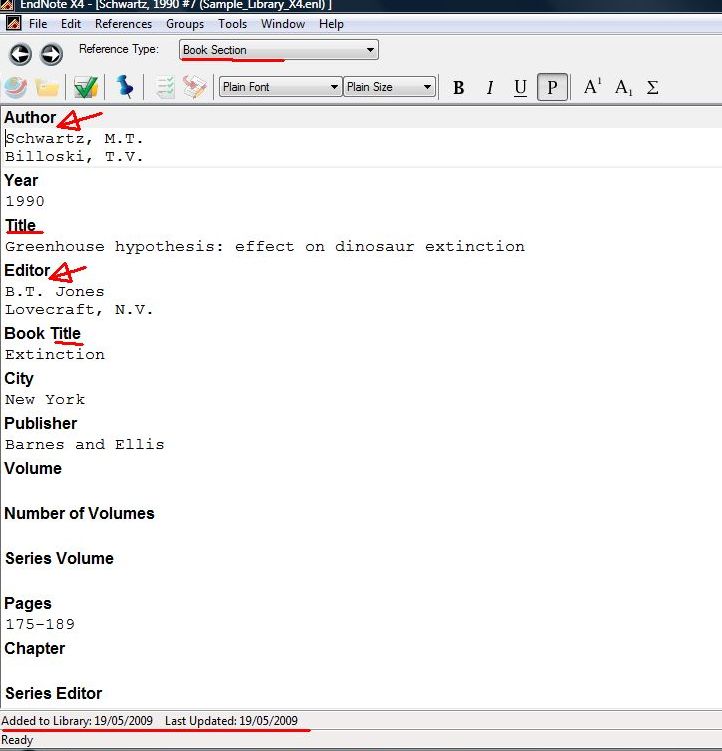The image size is (722, 751).
Task: Open the Plain Size dropdown
Action: pyautogui.click(x=390, y=87)
